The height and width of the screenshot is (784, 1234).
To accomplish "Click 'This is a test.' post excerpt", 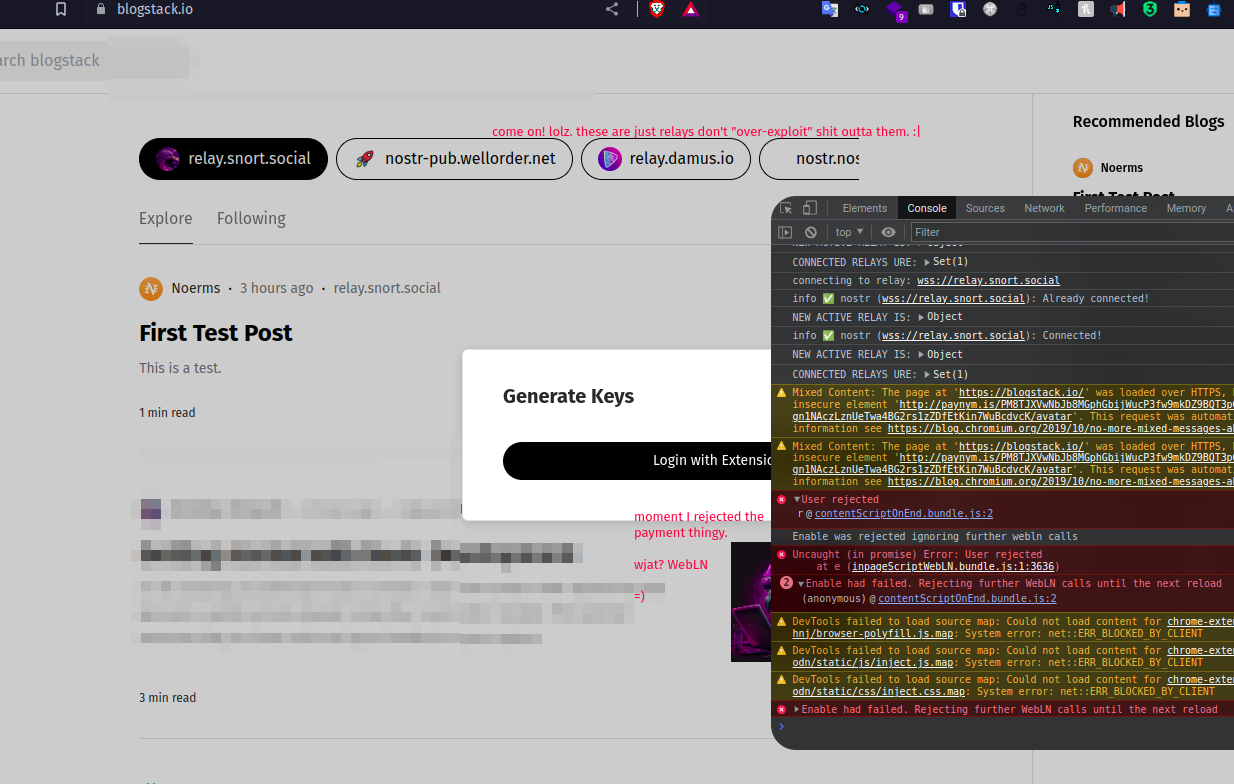I will tap(180, 368).
